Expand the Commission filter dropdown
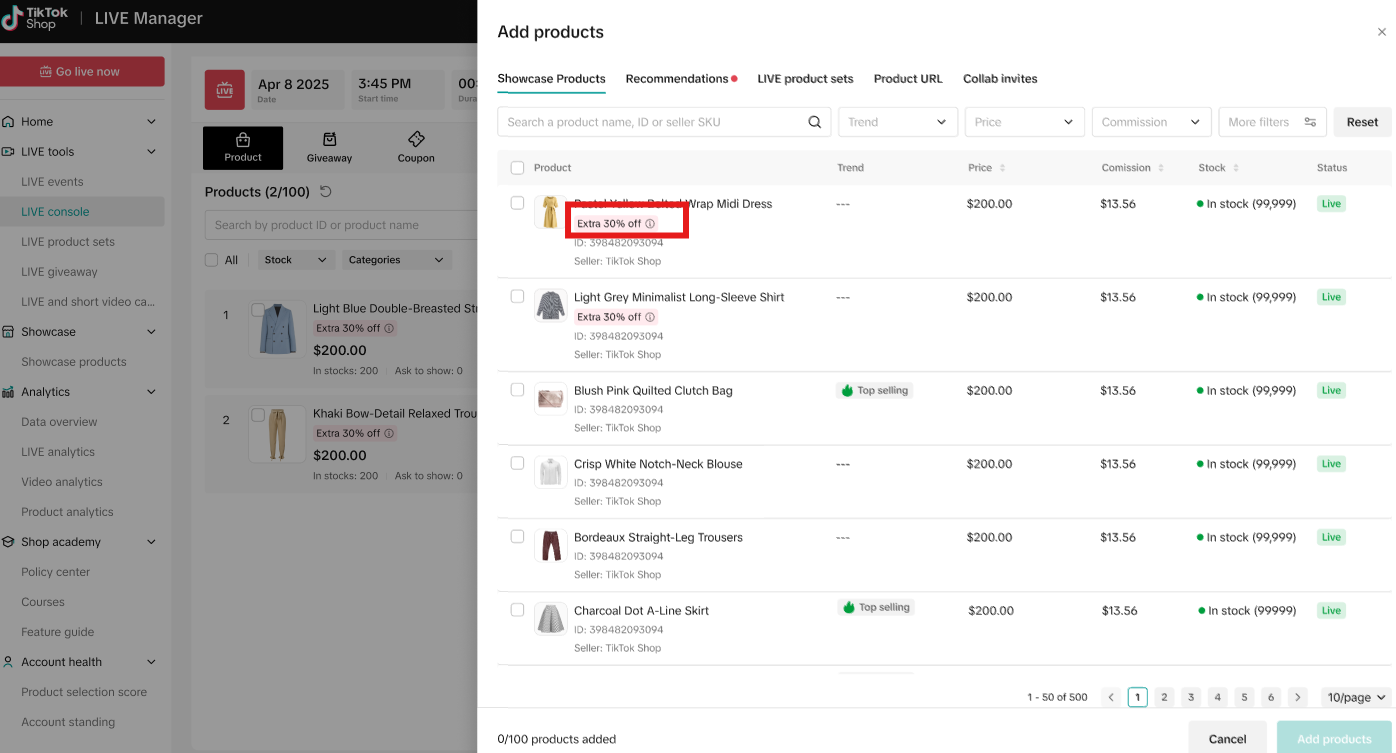Viewport: 1396px width, 753px height. (x=1151, y=122)
